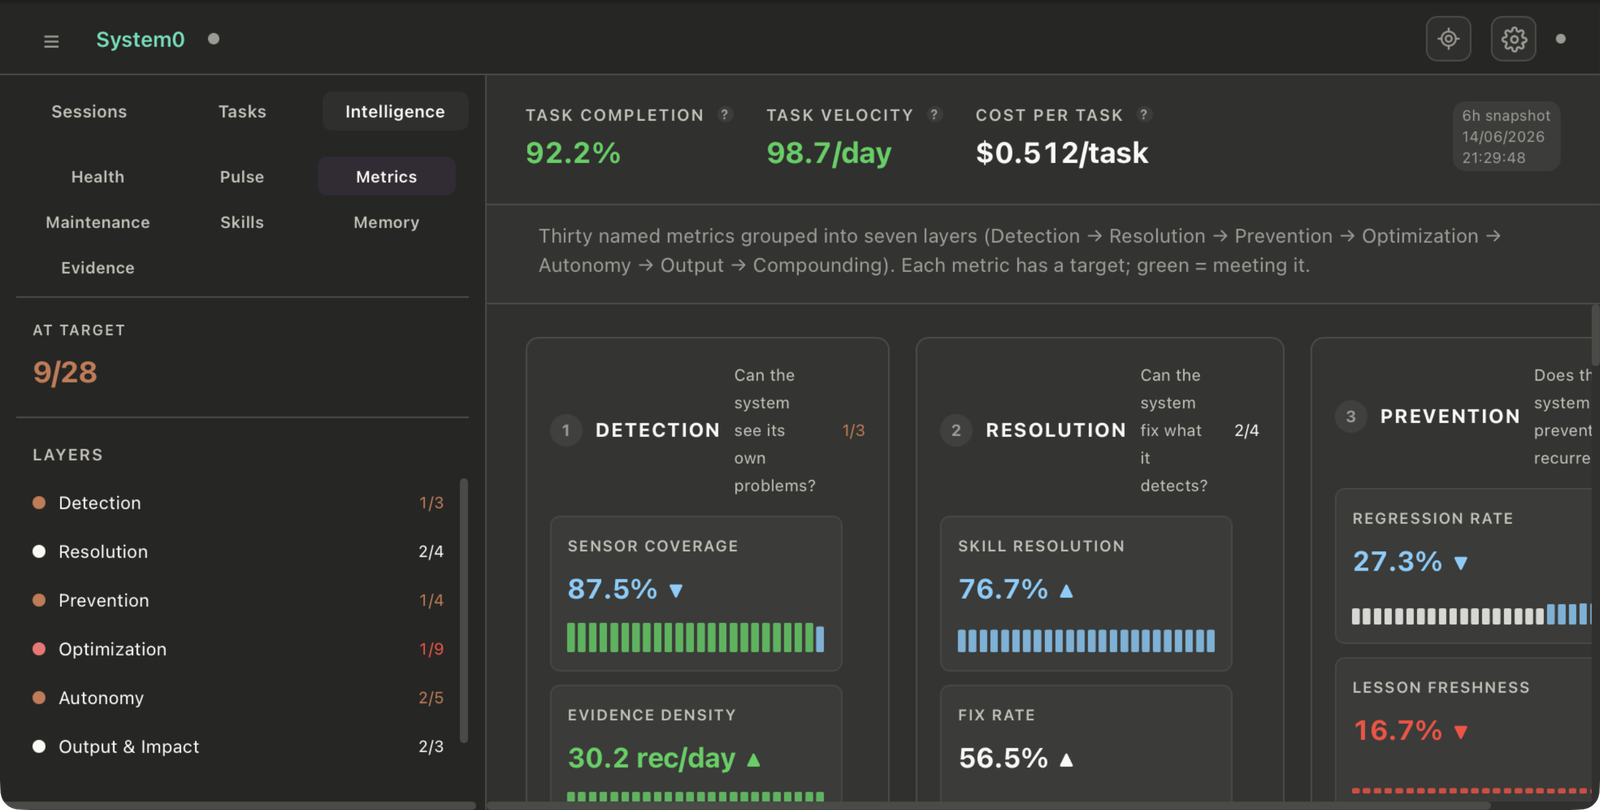
Task: Select Resolution in Layers list
Action: tap(238, 552)
